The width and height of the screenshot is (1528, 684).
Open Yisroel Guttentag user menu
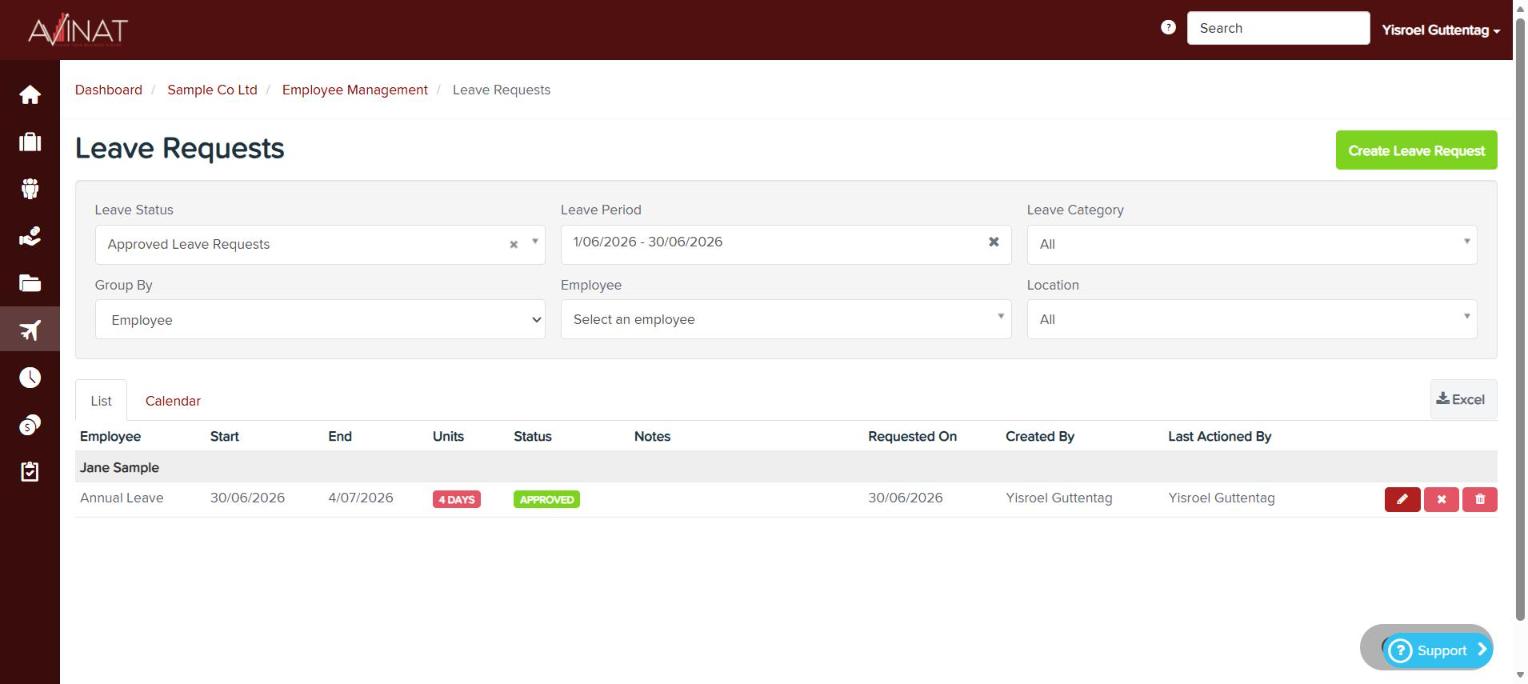click(1441, 30)
